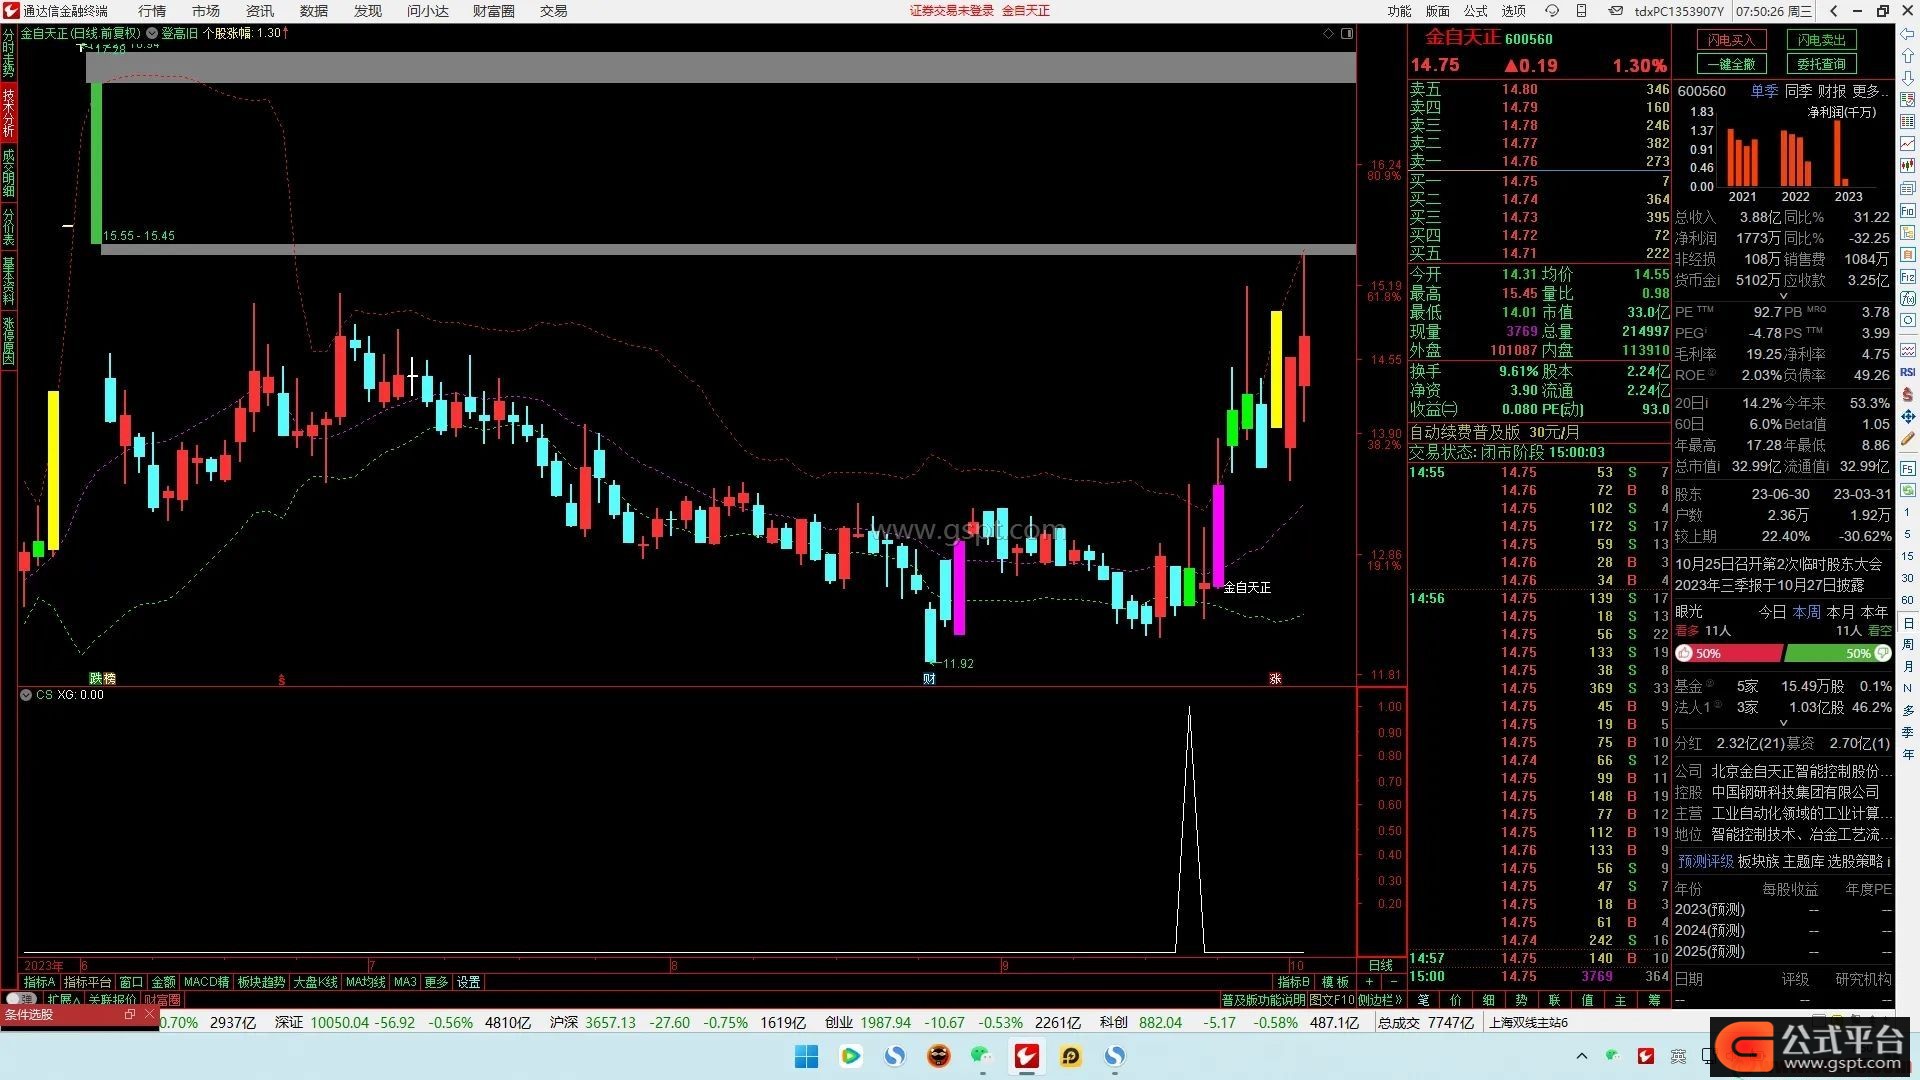The height and width of the screenshot is (1080, 1920).
Task: Open the red Tongdaxin app in taskbar
Action: click(1026, 1056)
